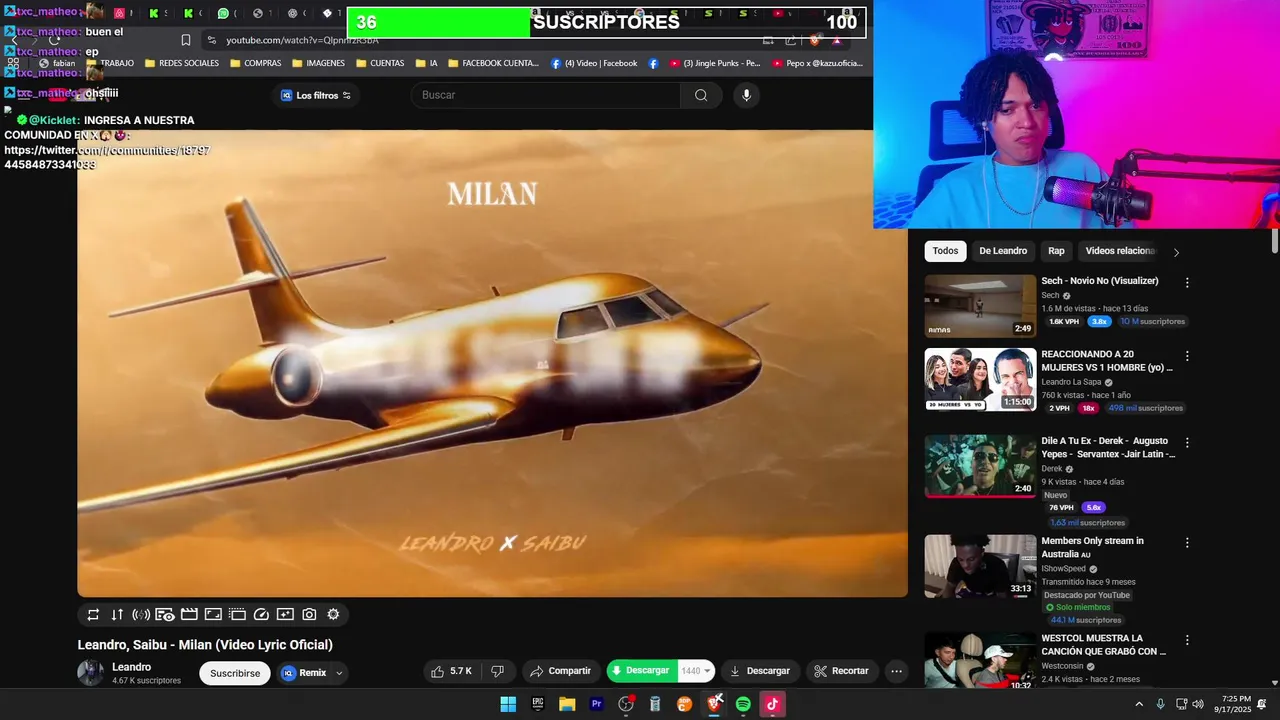Open the Los filtros button
Viewport: 1280px width, 720px height.
point(316,95)
